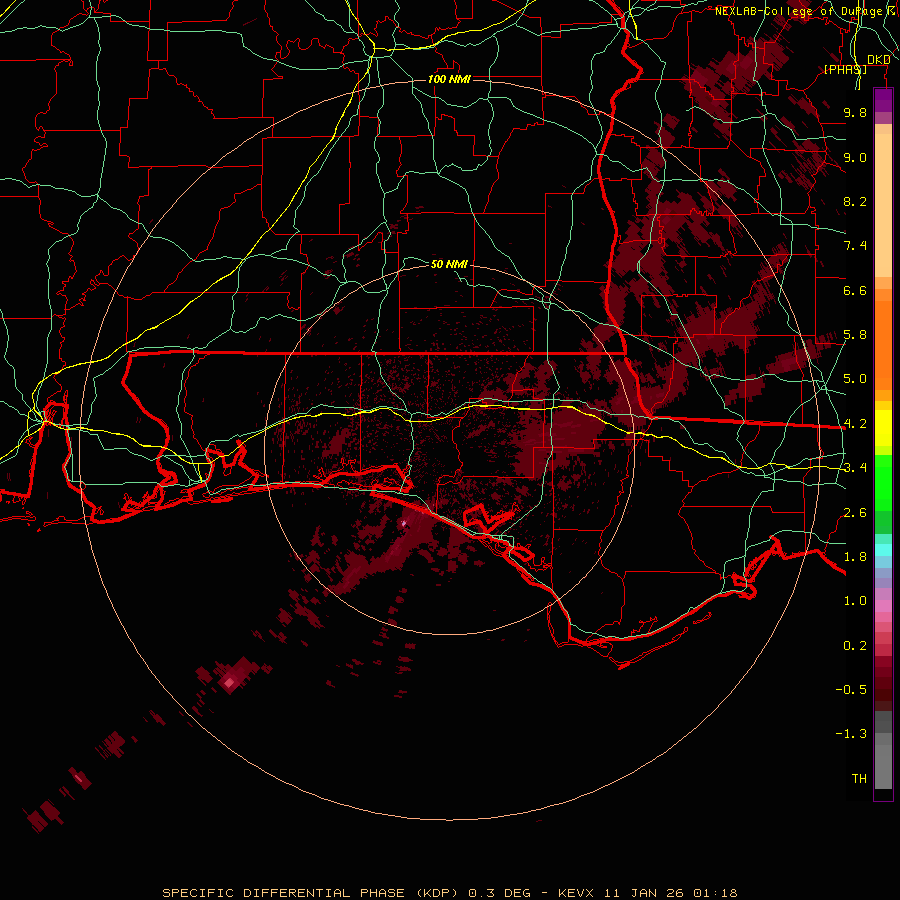Select the pink segment of the color bar
The height and width of the screenshot is (900, 900).
(x=883, y=606)
